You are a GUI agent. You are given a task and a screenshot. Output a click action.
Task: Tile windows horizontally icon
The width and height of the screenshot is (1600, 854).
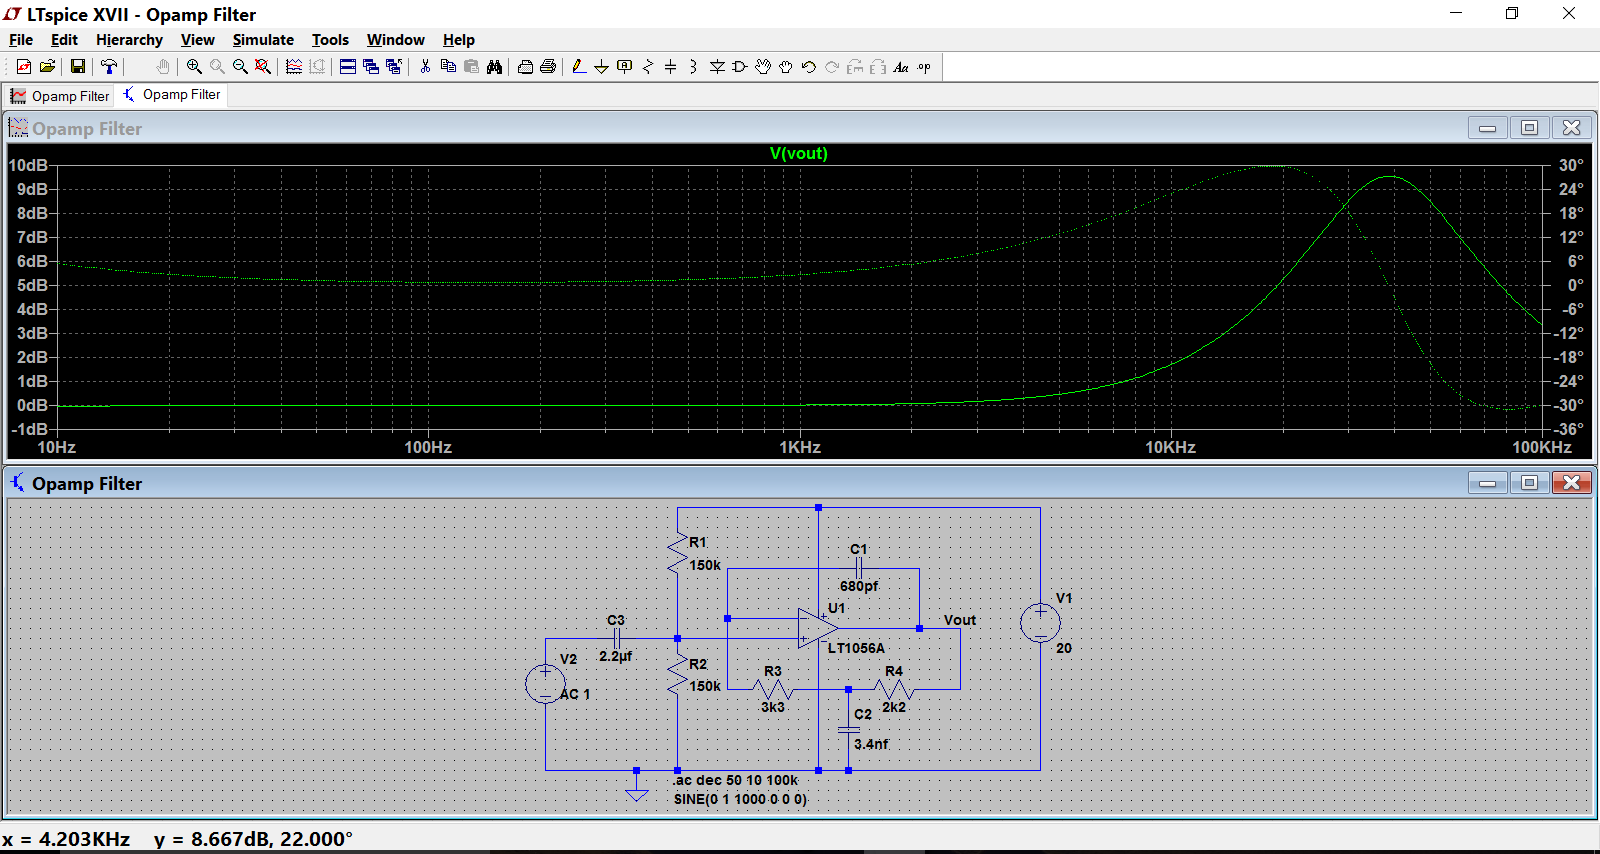(348, 67)
